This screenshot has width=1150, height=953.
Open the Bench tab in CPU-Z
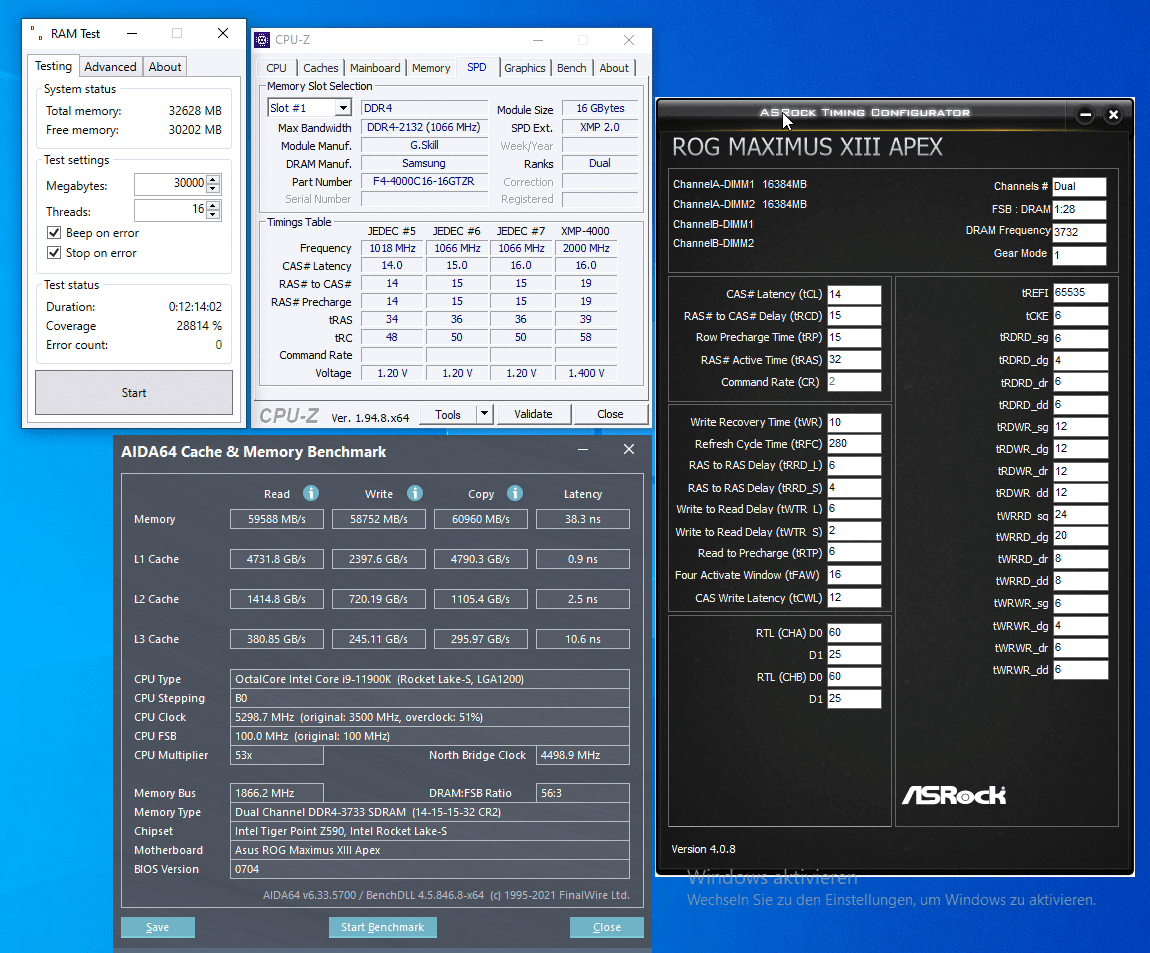pos(571,67)
